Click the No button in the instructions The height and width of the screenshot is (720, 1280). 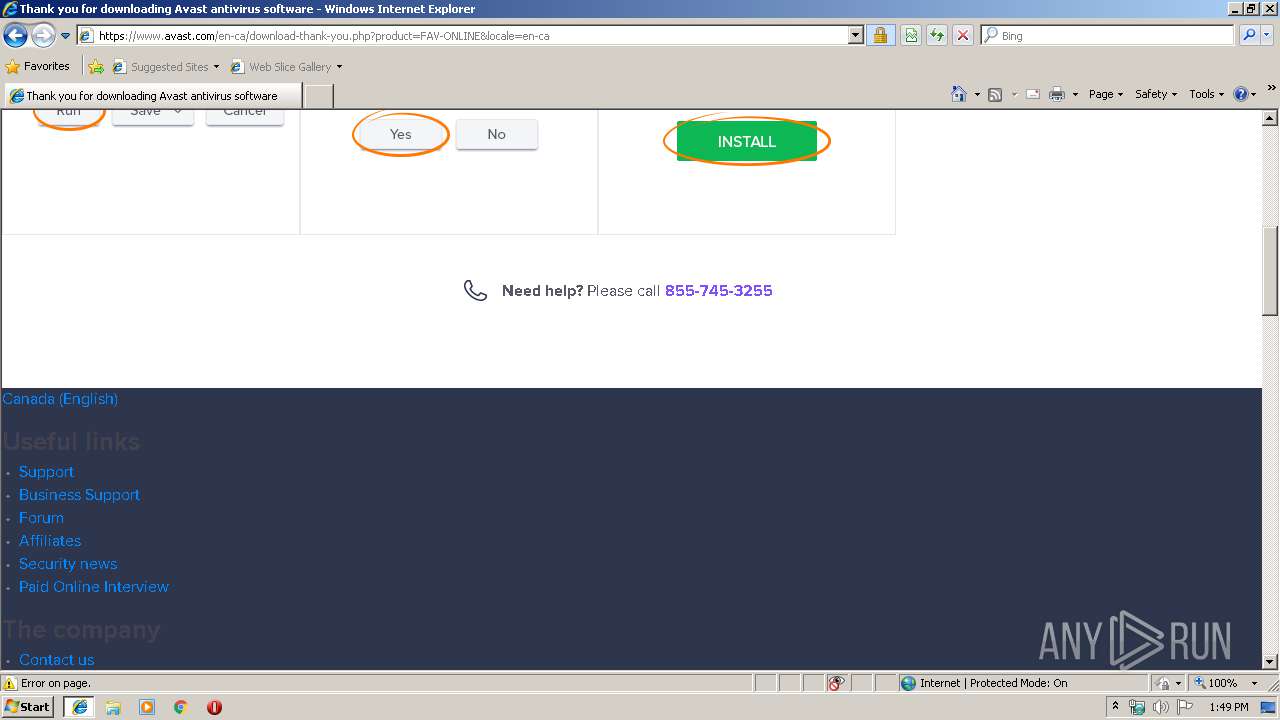point(497,134)
